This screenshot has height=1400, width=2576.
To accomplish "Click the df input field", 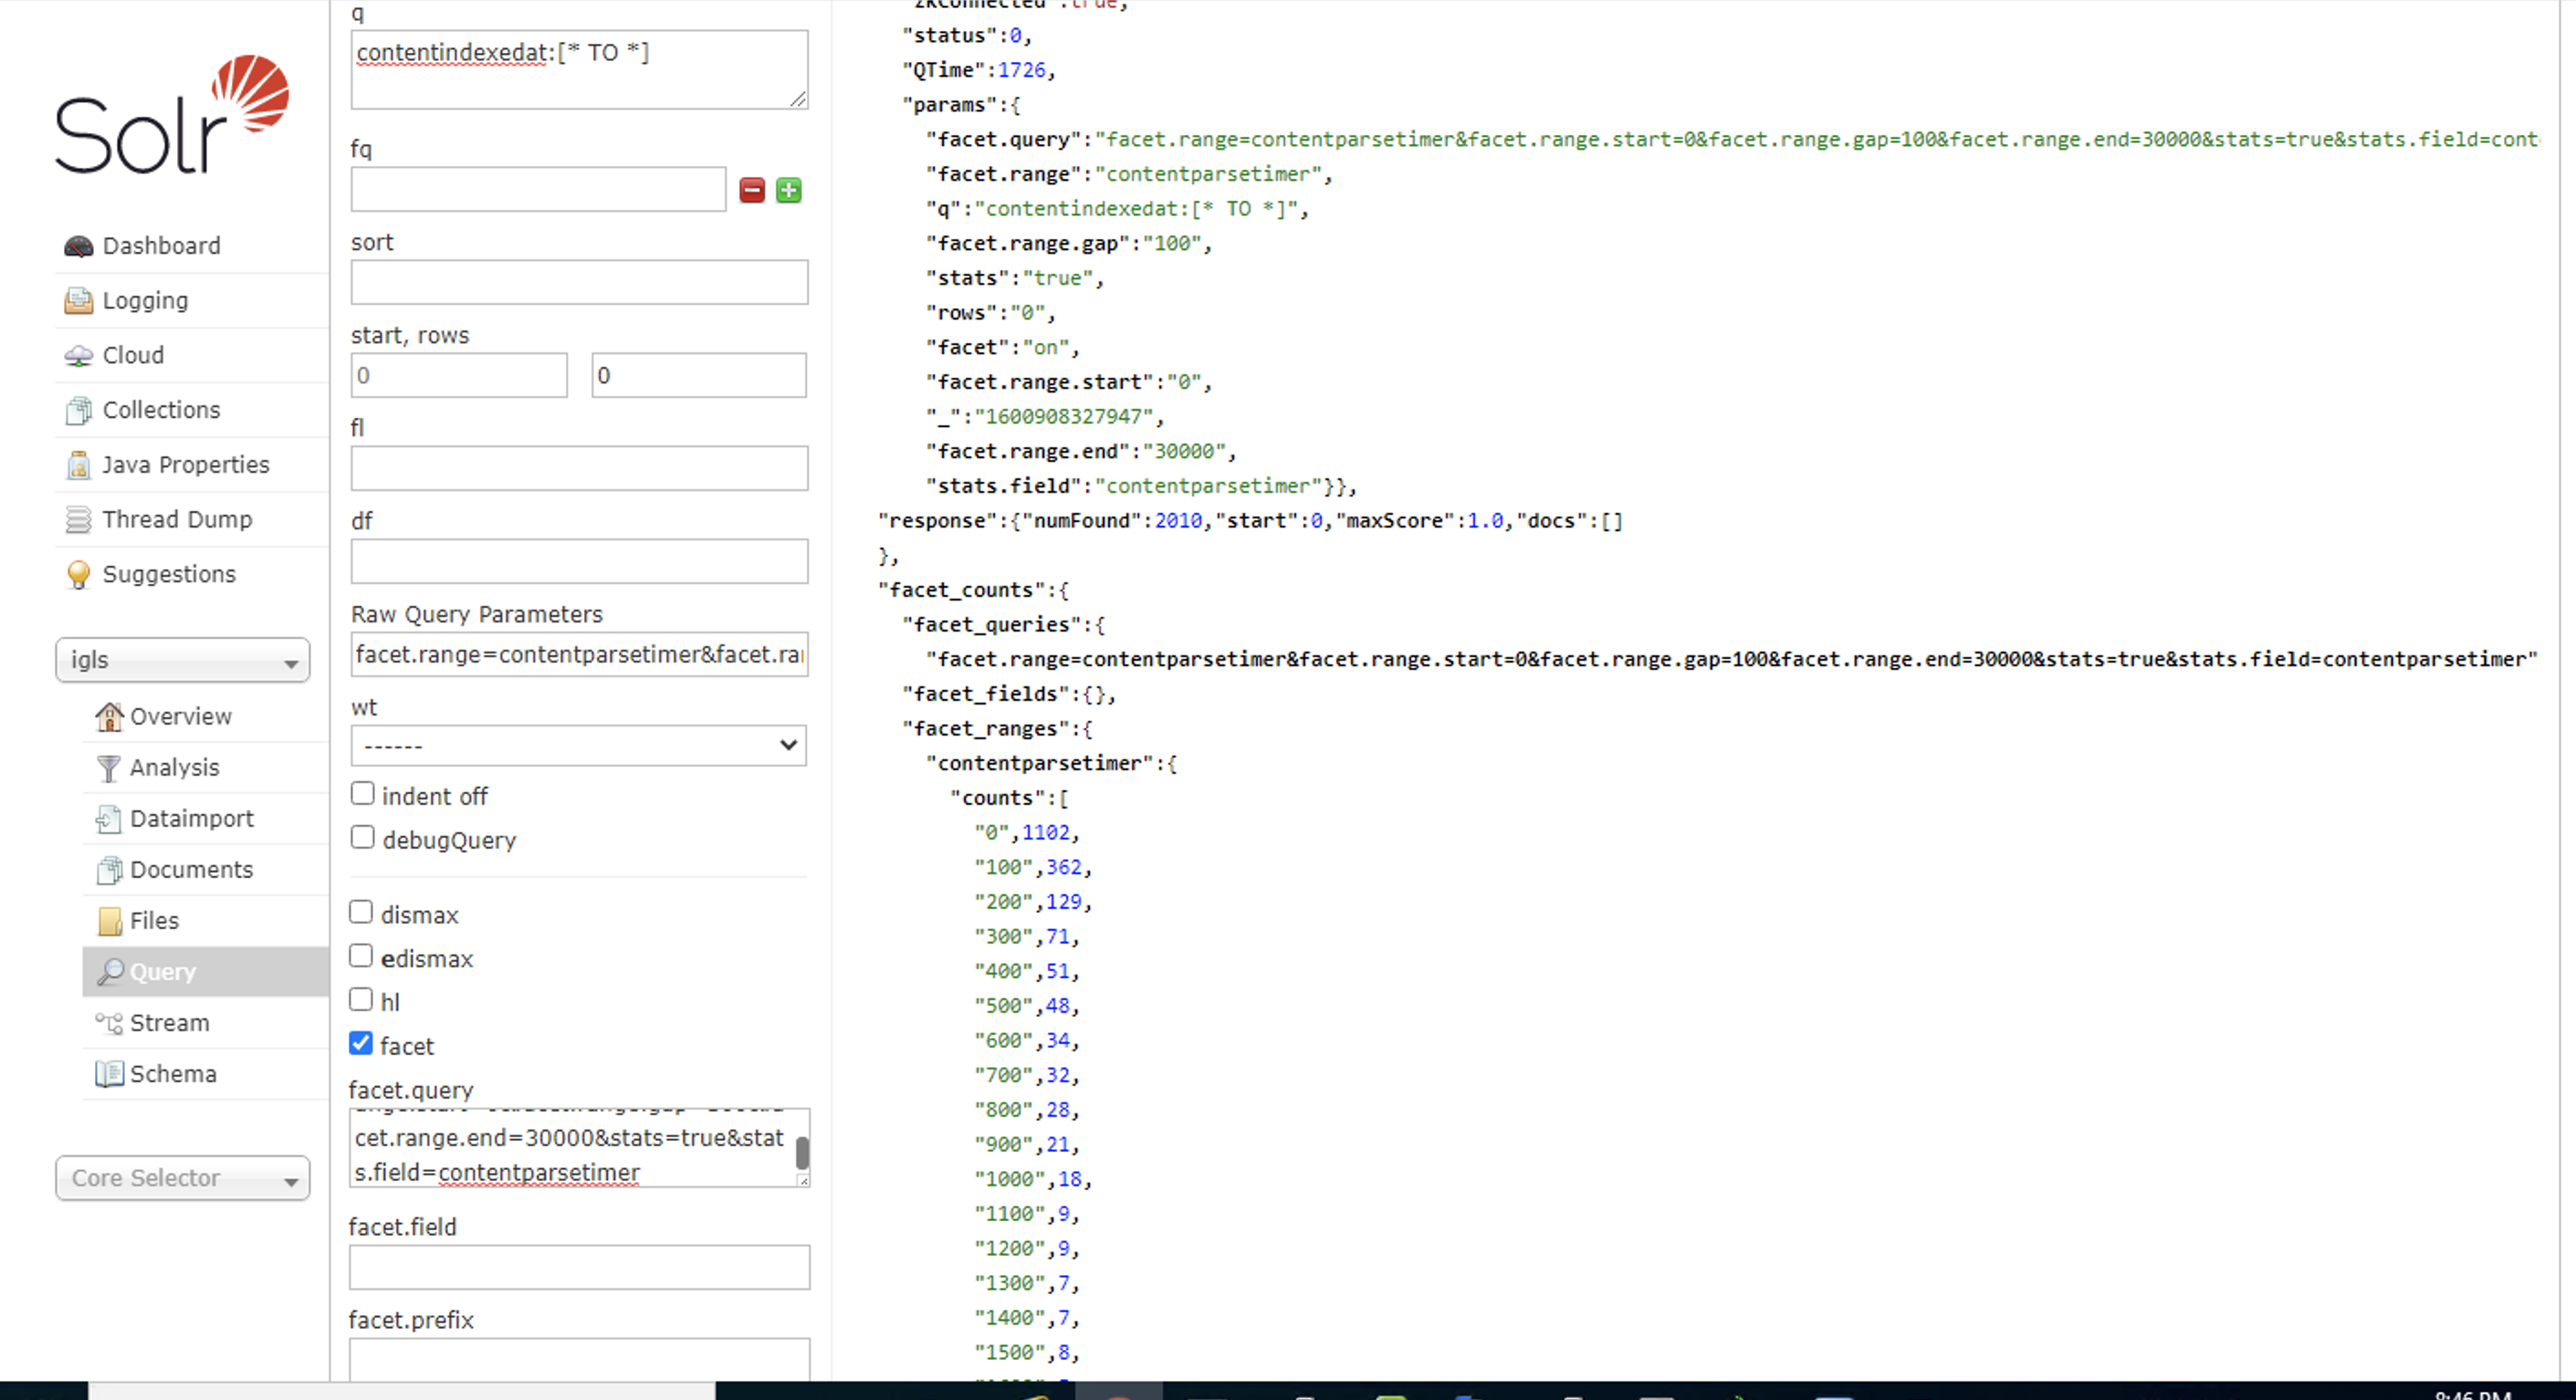I will (x=579, y=562).
